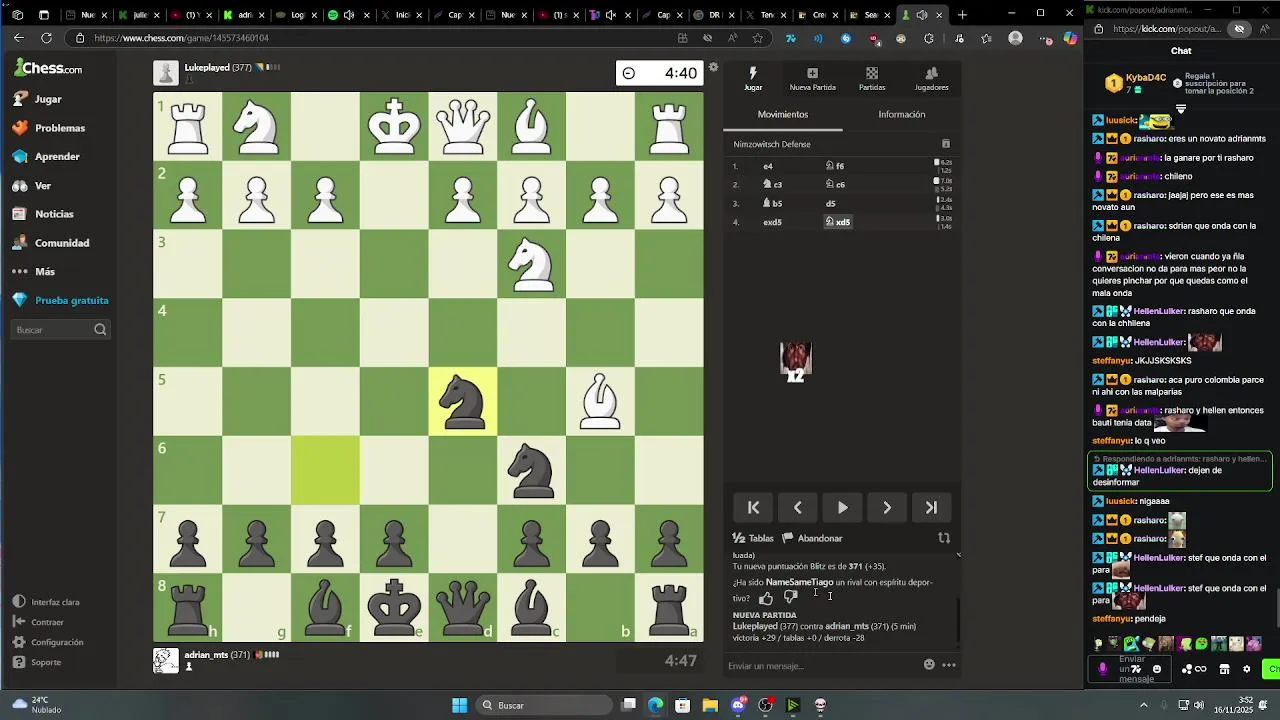This screenshot has width=1280, height=720.
Task: Give thumbs up for sportsmanship
Action: tap(766, 598)
